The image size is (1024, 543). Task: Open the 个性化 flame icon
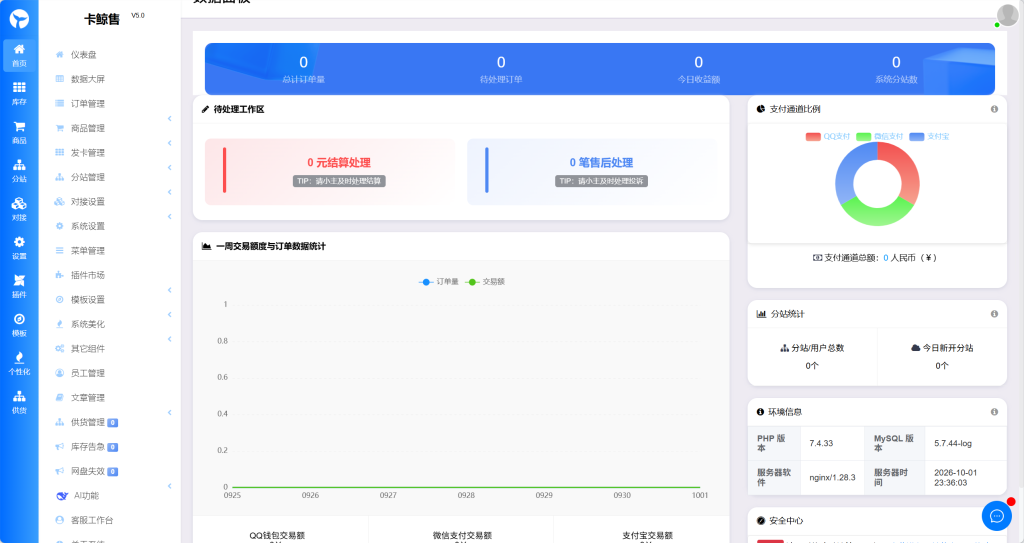coord(20,363)
